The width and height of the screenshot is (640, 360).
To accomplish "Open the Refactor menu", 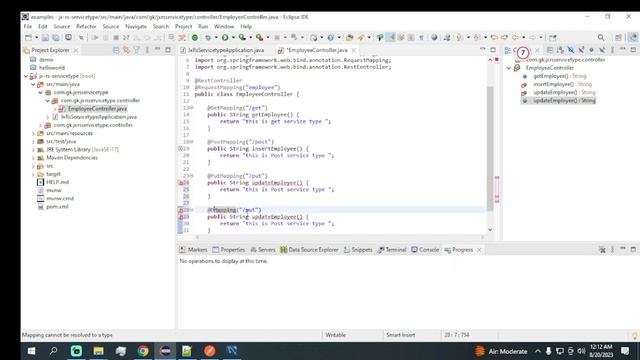I will point(86,26).
